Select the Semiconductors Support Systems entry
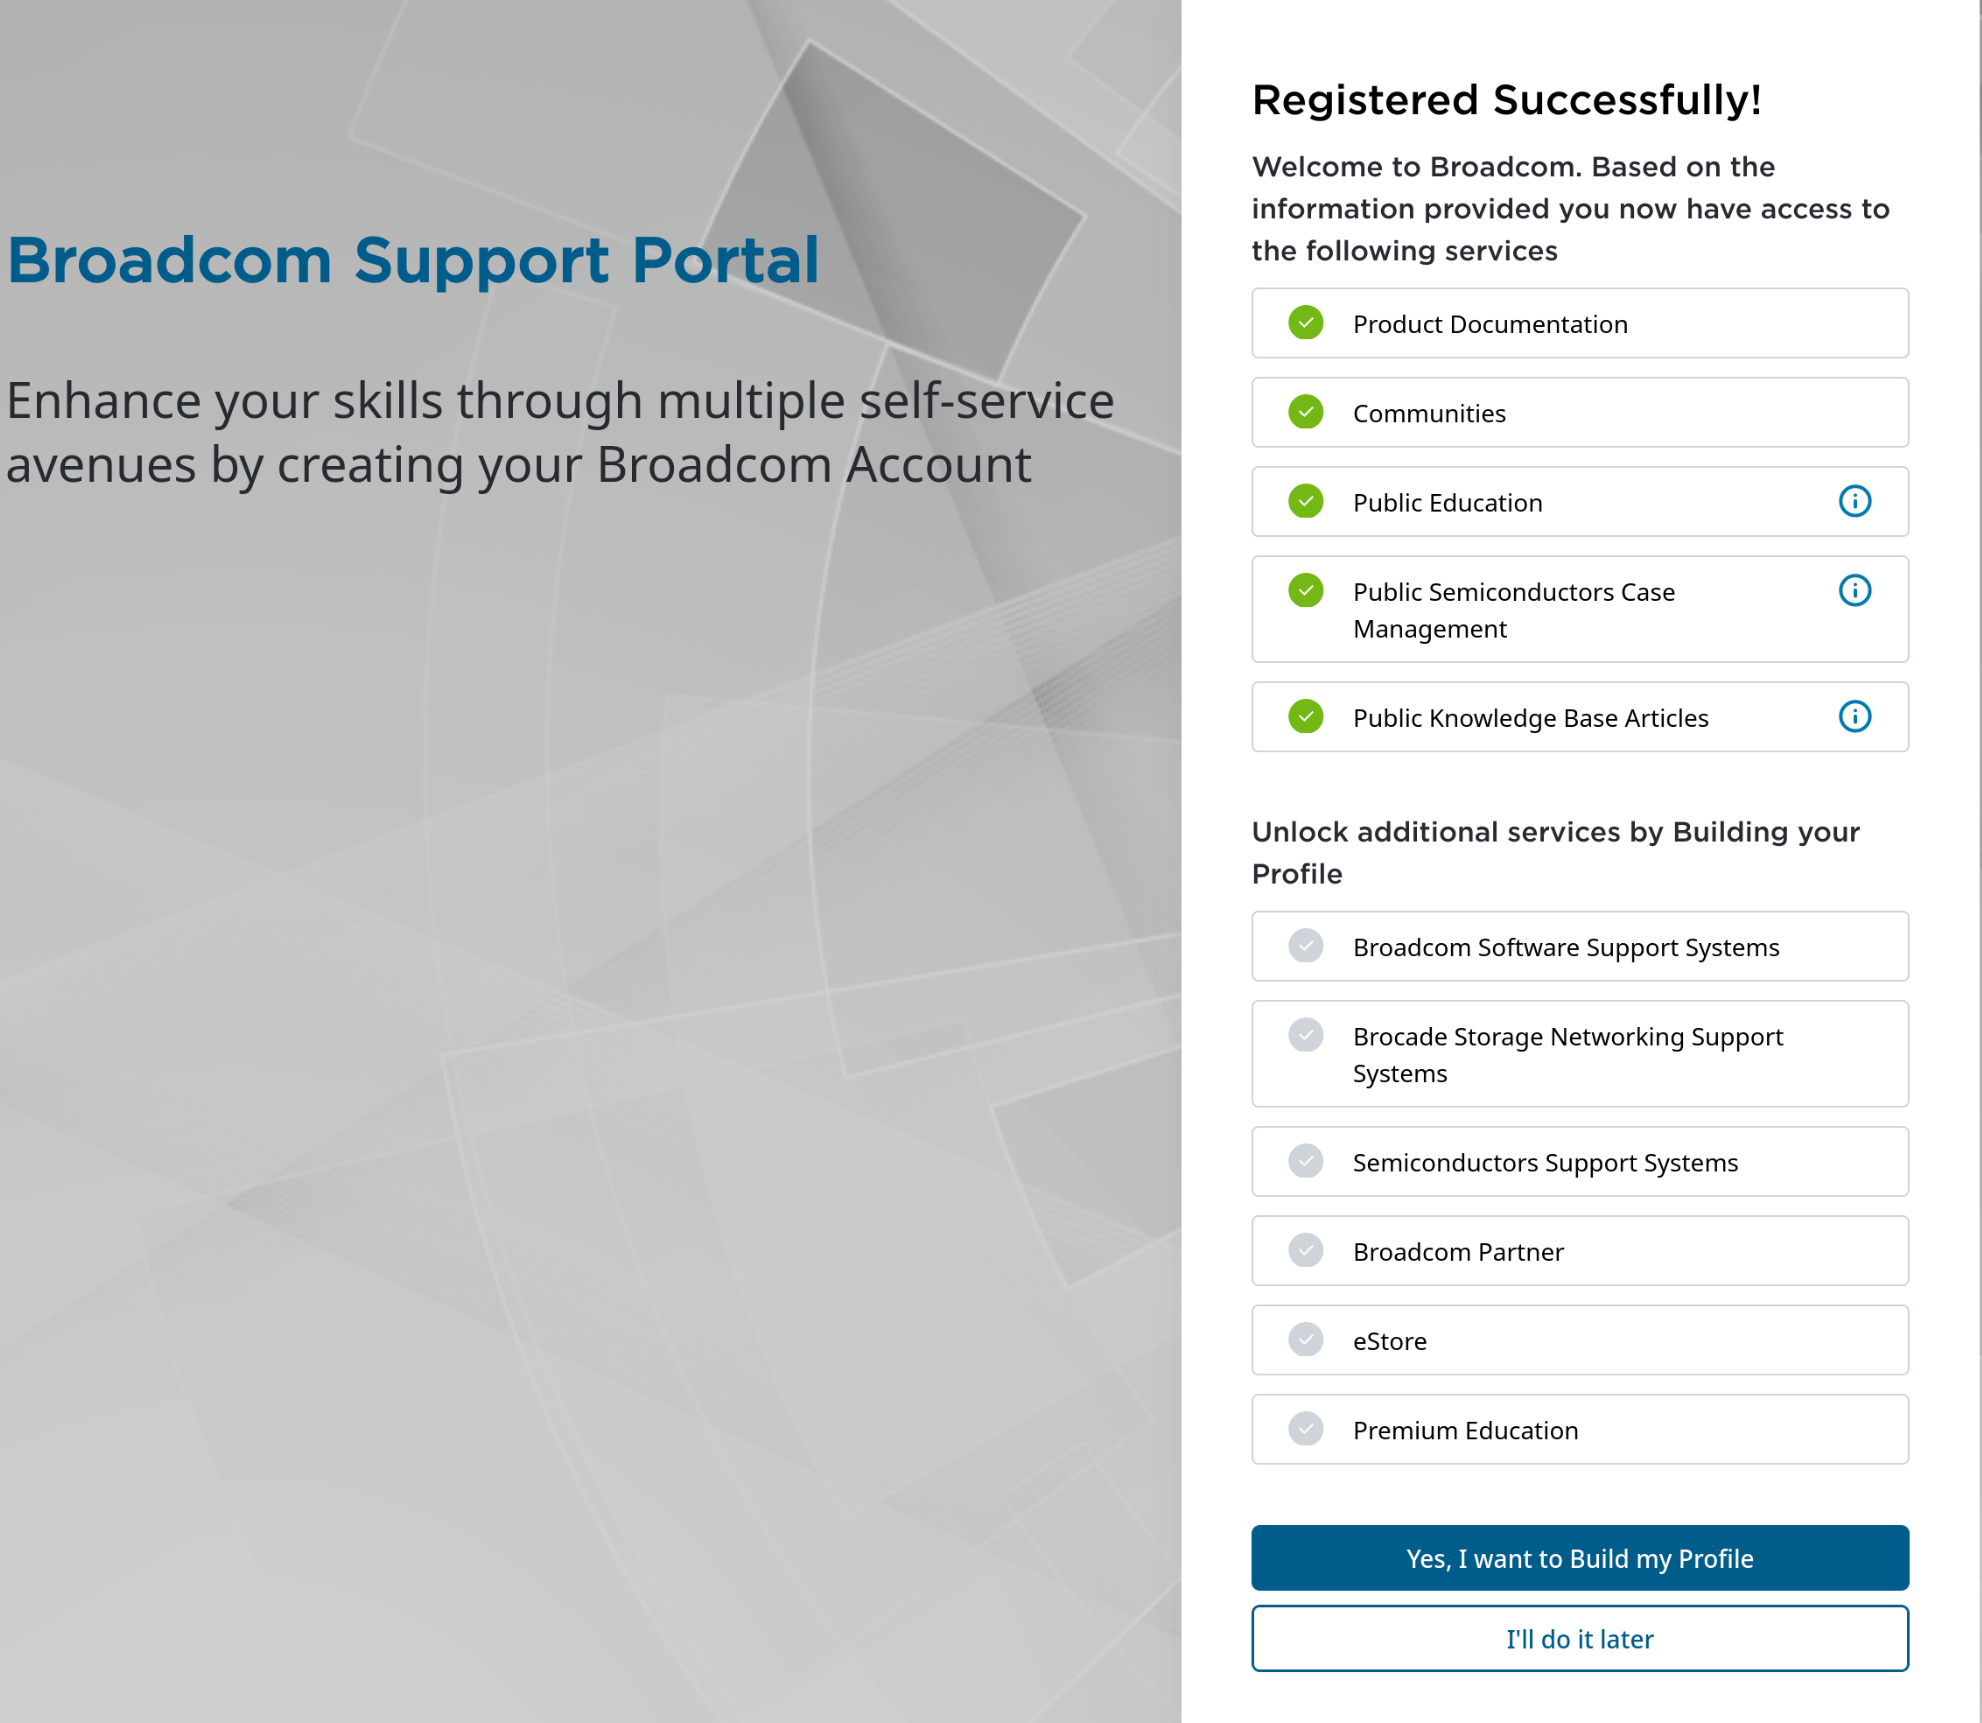This screenshot has height=1723, width=1982. pyautogui.click(x=1579, y=1161)
